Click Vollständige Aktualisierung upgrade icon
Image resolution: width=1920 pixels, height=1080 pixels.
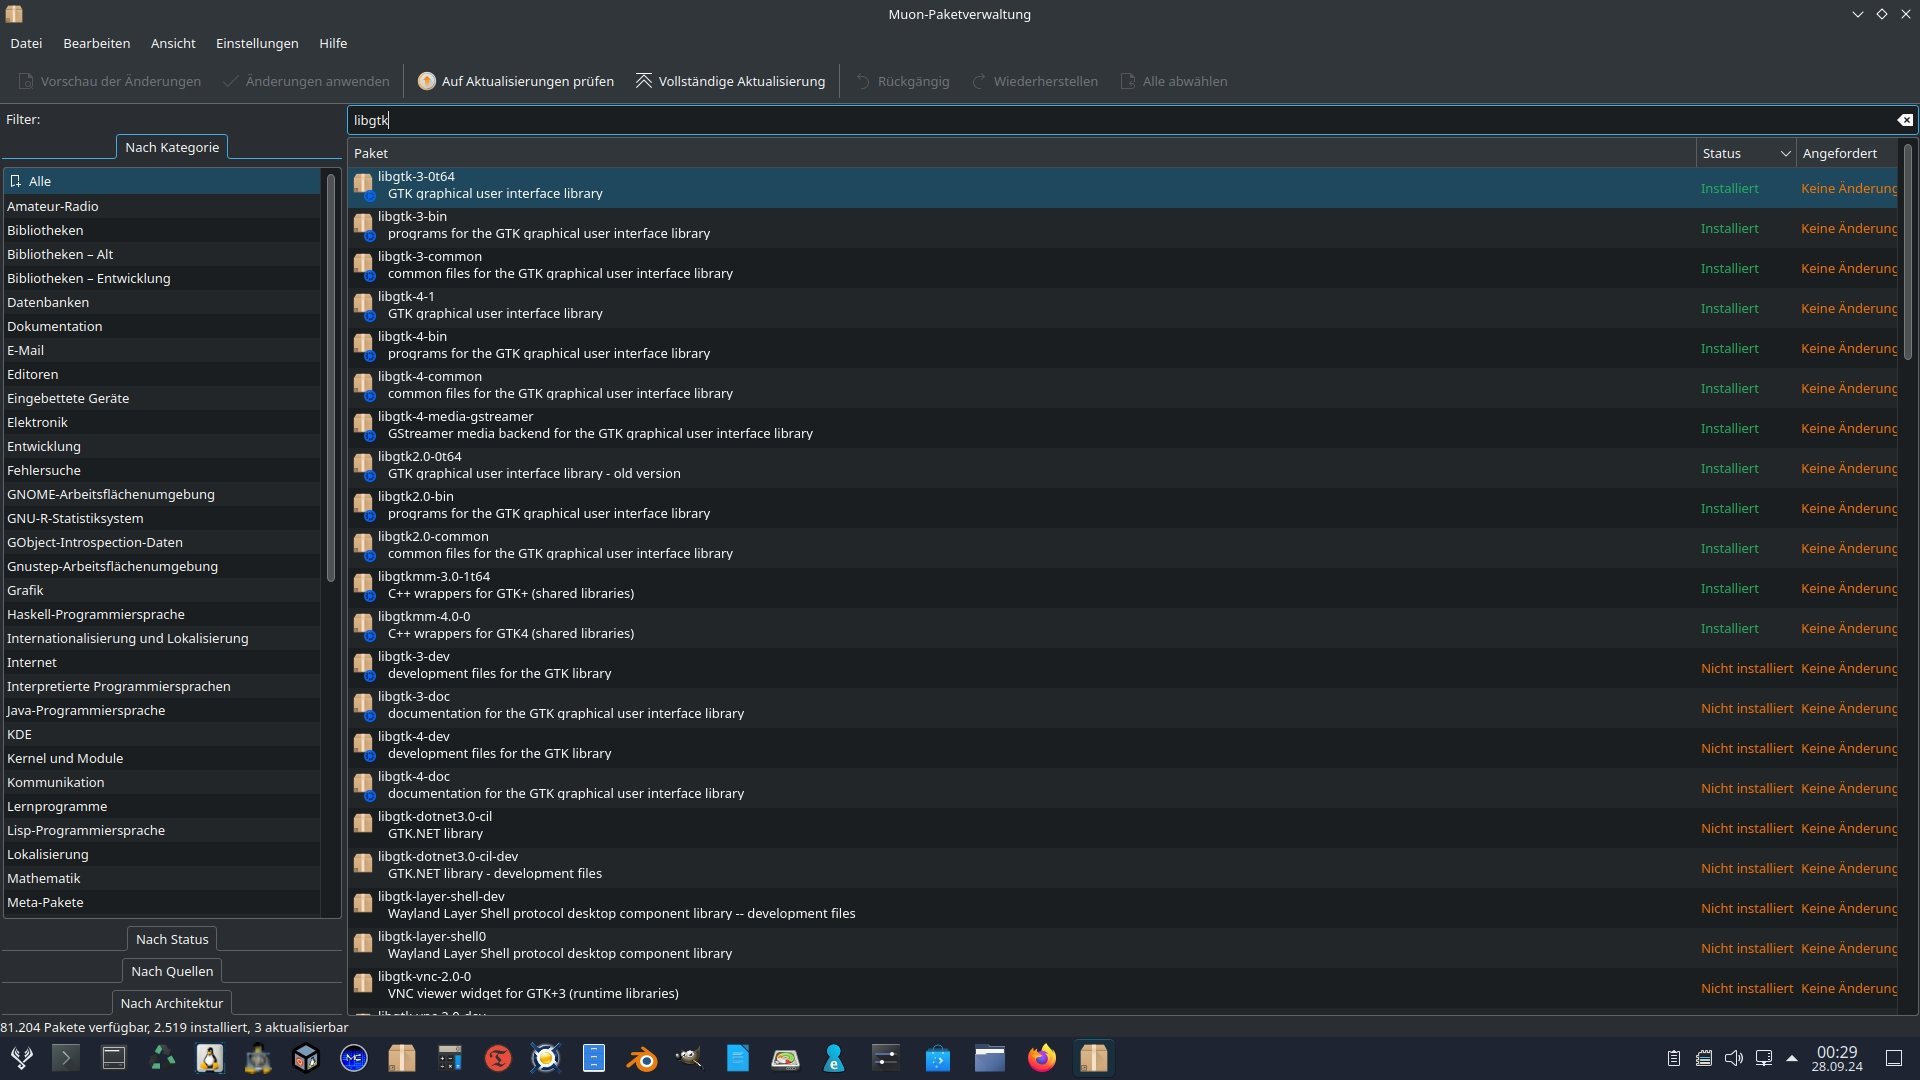(x=644, y=81)
